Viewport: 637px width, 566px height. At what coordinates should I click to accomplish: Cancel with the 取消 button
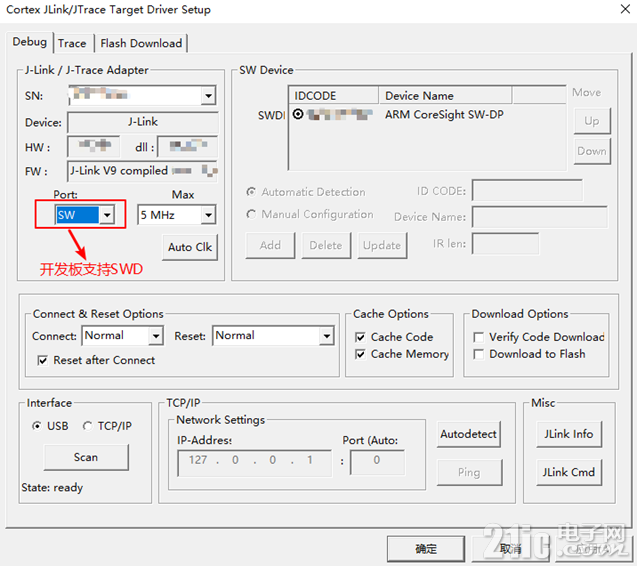[511, 549]
